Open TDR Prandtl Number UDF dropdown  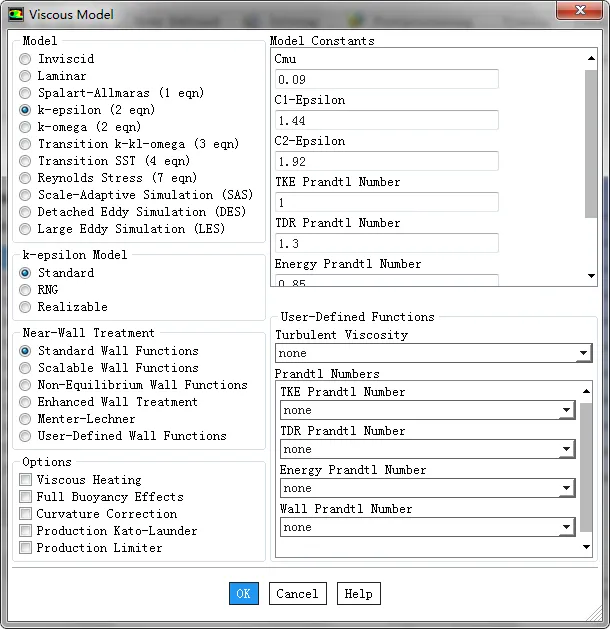[x=428, y=449]
